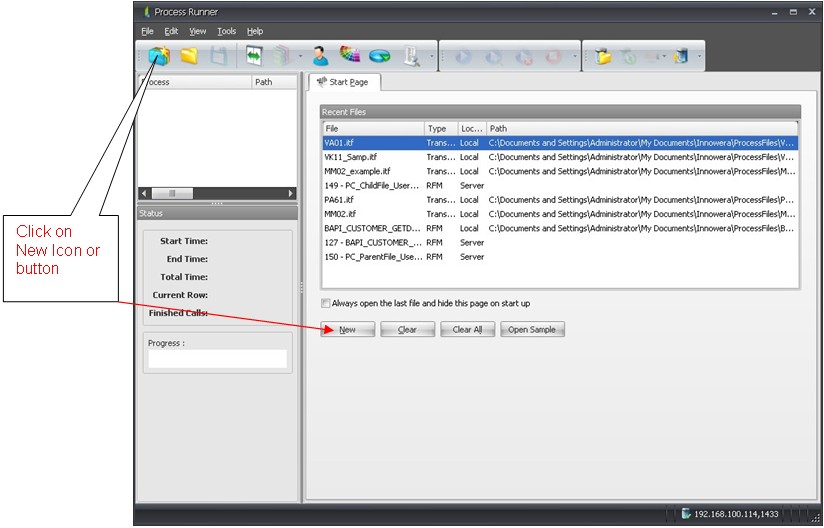Enable 'Always open the last file' checkbox

[x=325, y=303]
